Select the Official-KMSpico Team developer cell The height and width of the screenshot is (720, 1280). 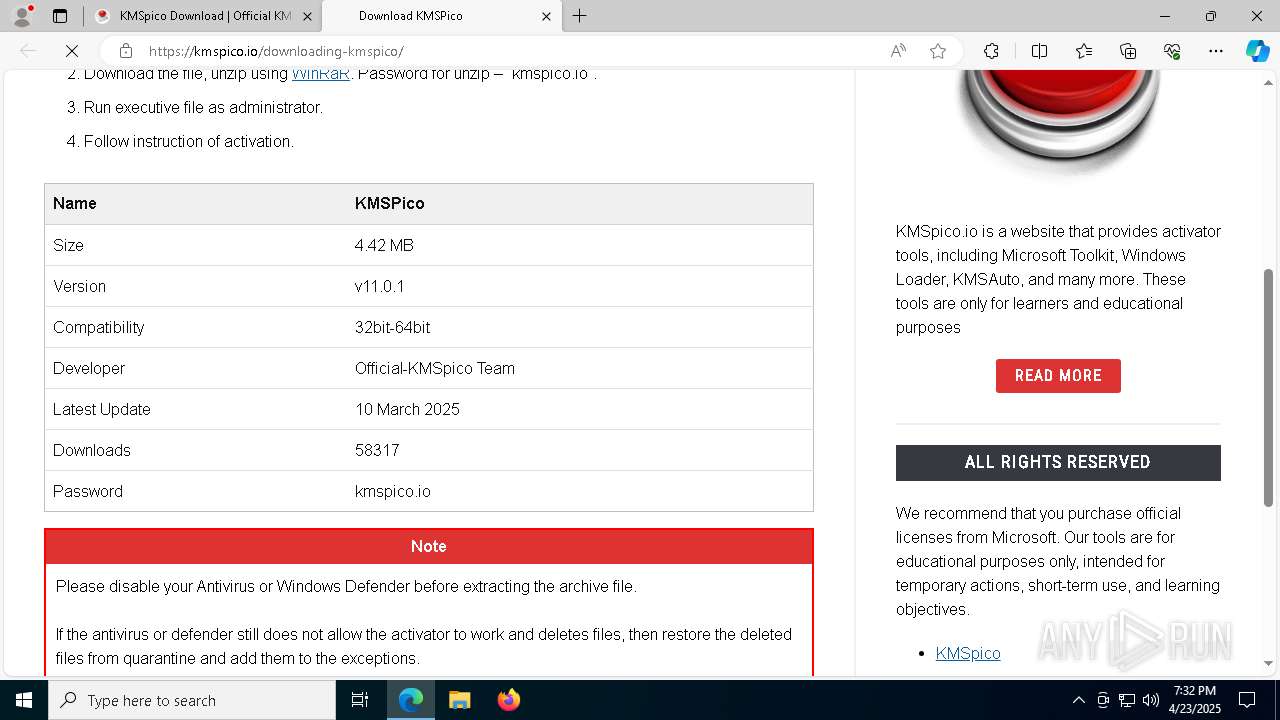pos(435,368)
